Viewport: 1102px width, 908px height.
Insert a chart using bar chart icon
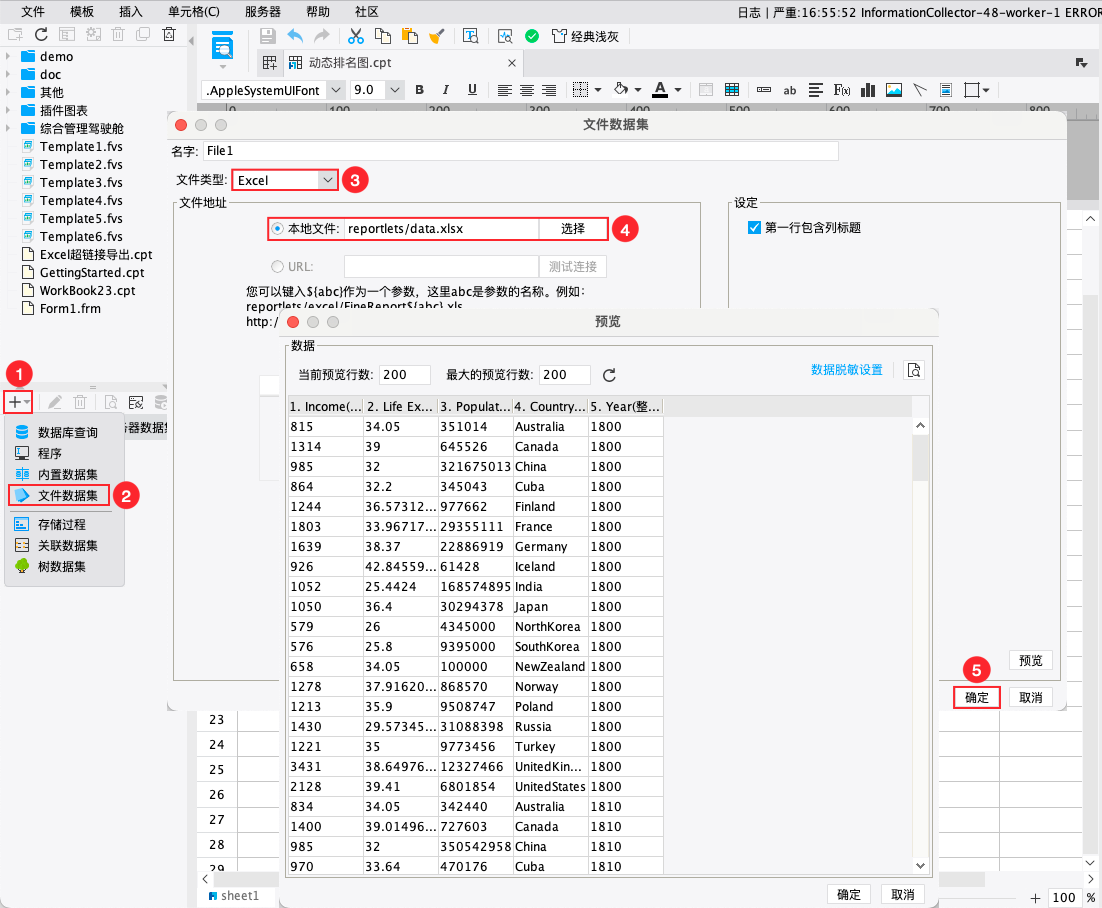(868, 90)
